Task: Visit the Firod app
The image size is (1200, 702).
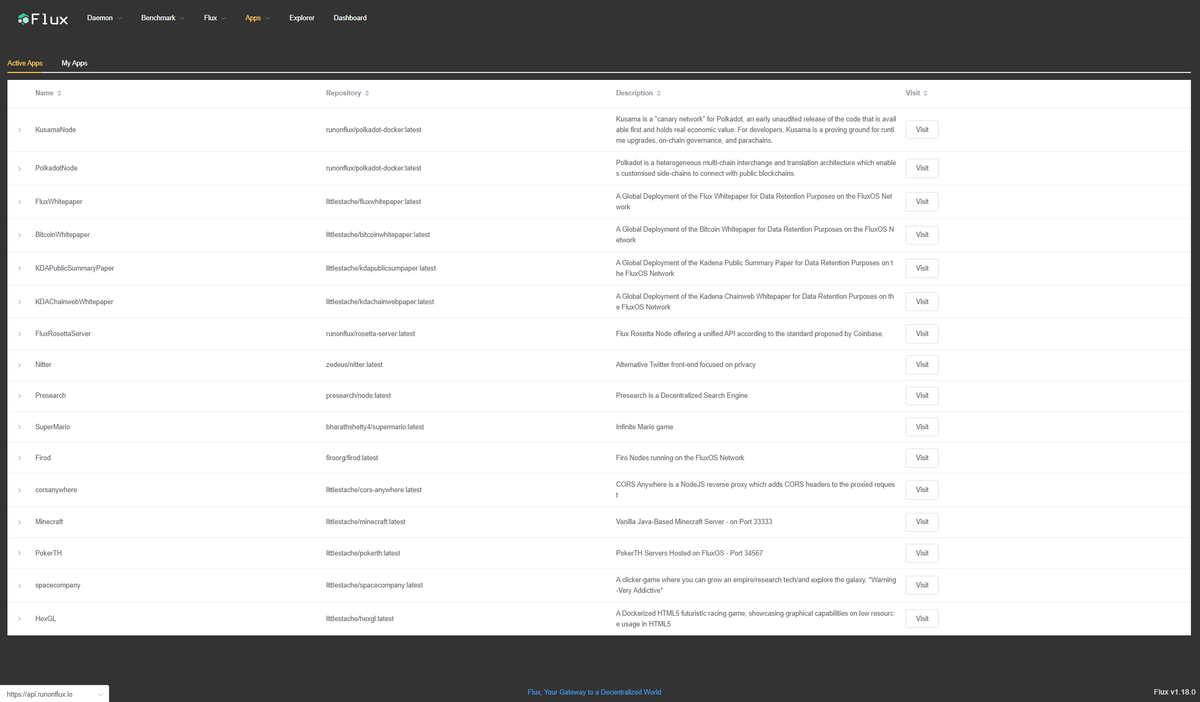Action: point(922,458)
